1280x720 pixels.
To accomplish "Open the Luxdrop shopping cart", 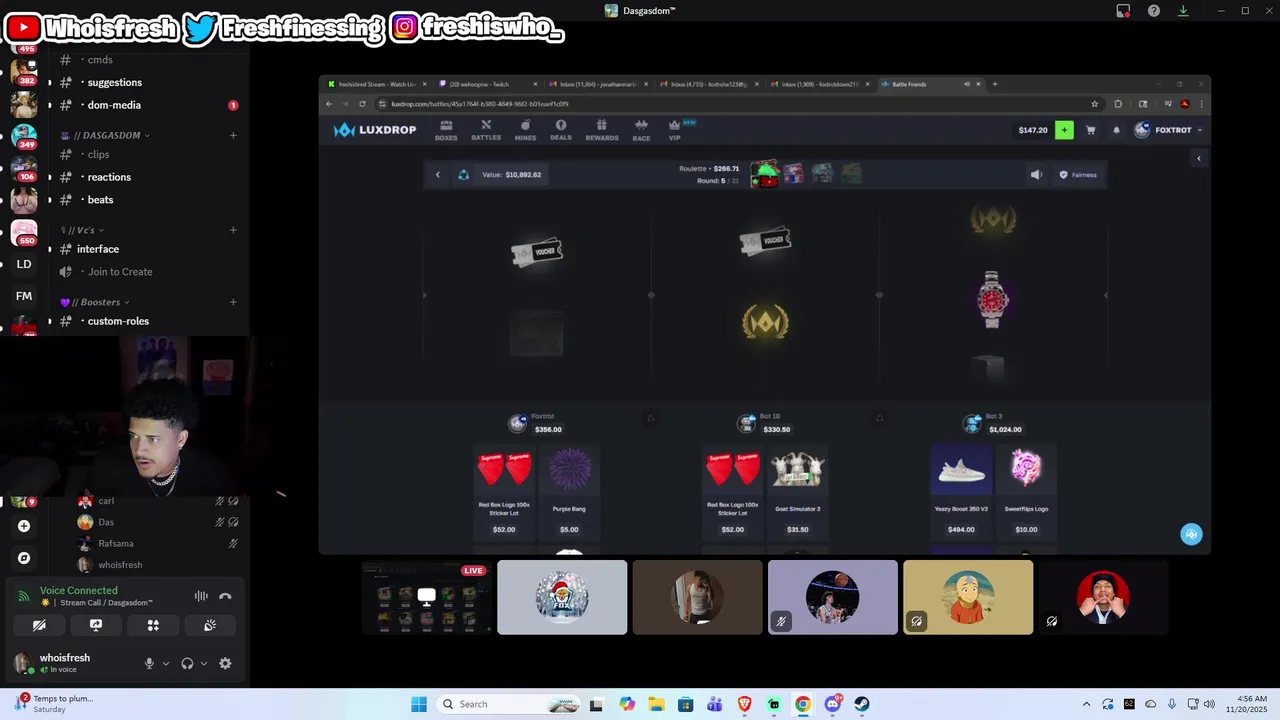I will point(1091,130).
